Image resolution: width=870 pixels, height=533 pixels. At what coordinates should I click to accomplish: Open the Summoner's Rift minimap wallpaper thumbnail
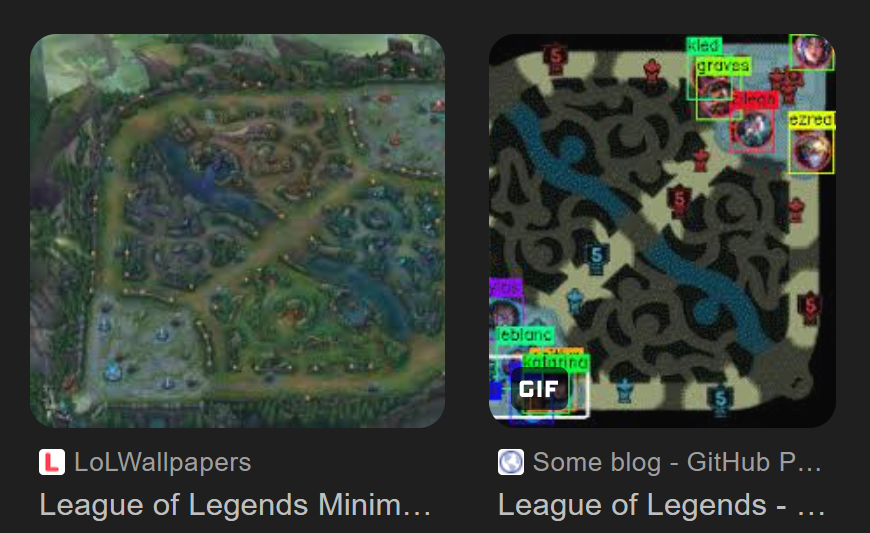[237, 231]
